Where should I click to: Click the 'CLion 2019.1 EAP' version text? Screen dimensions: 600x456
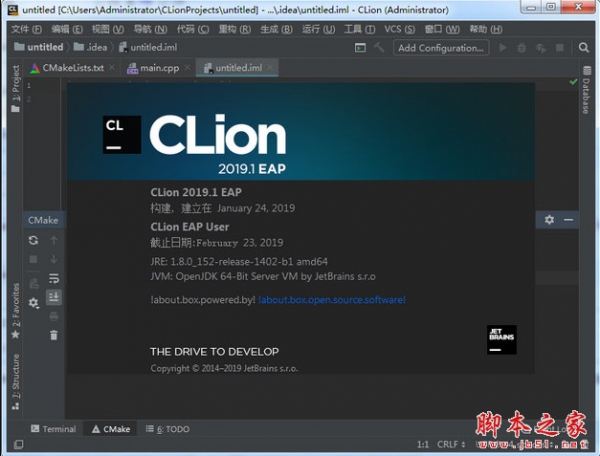[196, 192]
